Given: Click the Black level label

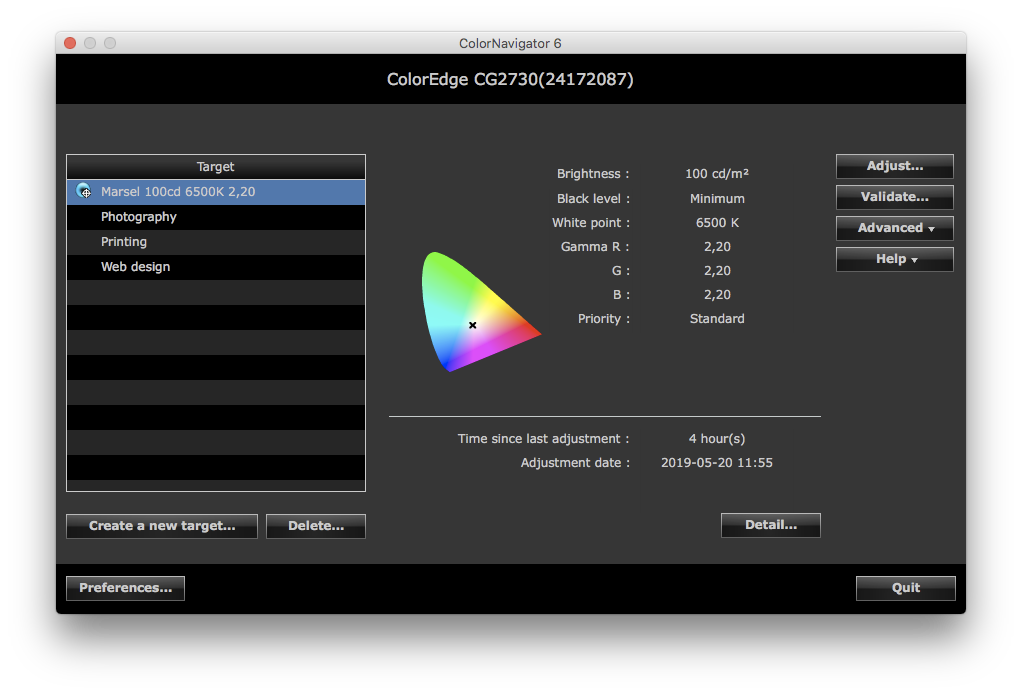Looking at the screenshot, I should [x=593, y=199].
